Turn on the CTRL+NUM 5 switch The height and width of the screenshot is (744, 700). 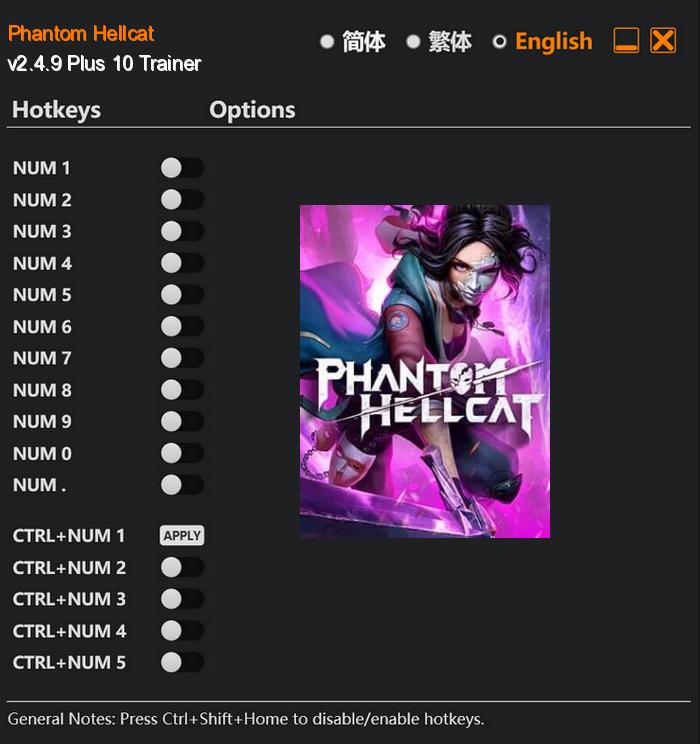coord(182,662)
